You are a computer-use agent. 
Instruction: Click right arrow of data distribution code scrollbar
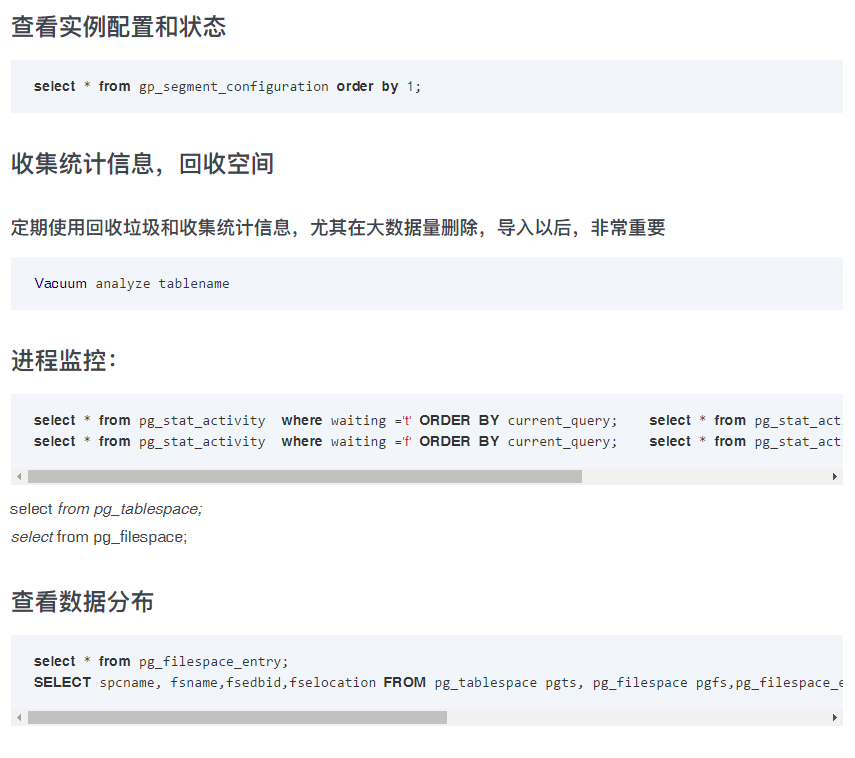(834, 718)
